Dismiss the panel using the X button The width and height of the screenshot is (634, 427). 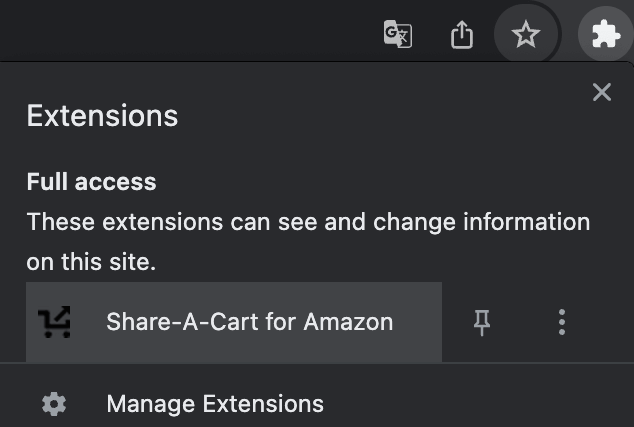tap(601, 93)
